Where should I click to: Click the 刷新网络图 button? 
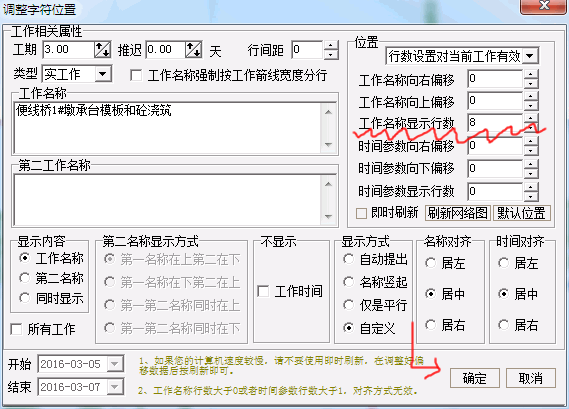tap(458, 213)
